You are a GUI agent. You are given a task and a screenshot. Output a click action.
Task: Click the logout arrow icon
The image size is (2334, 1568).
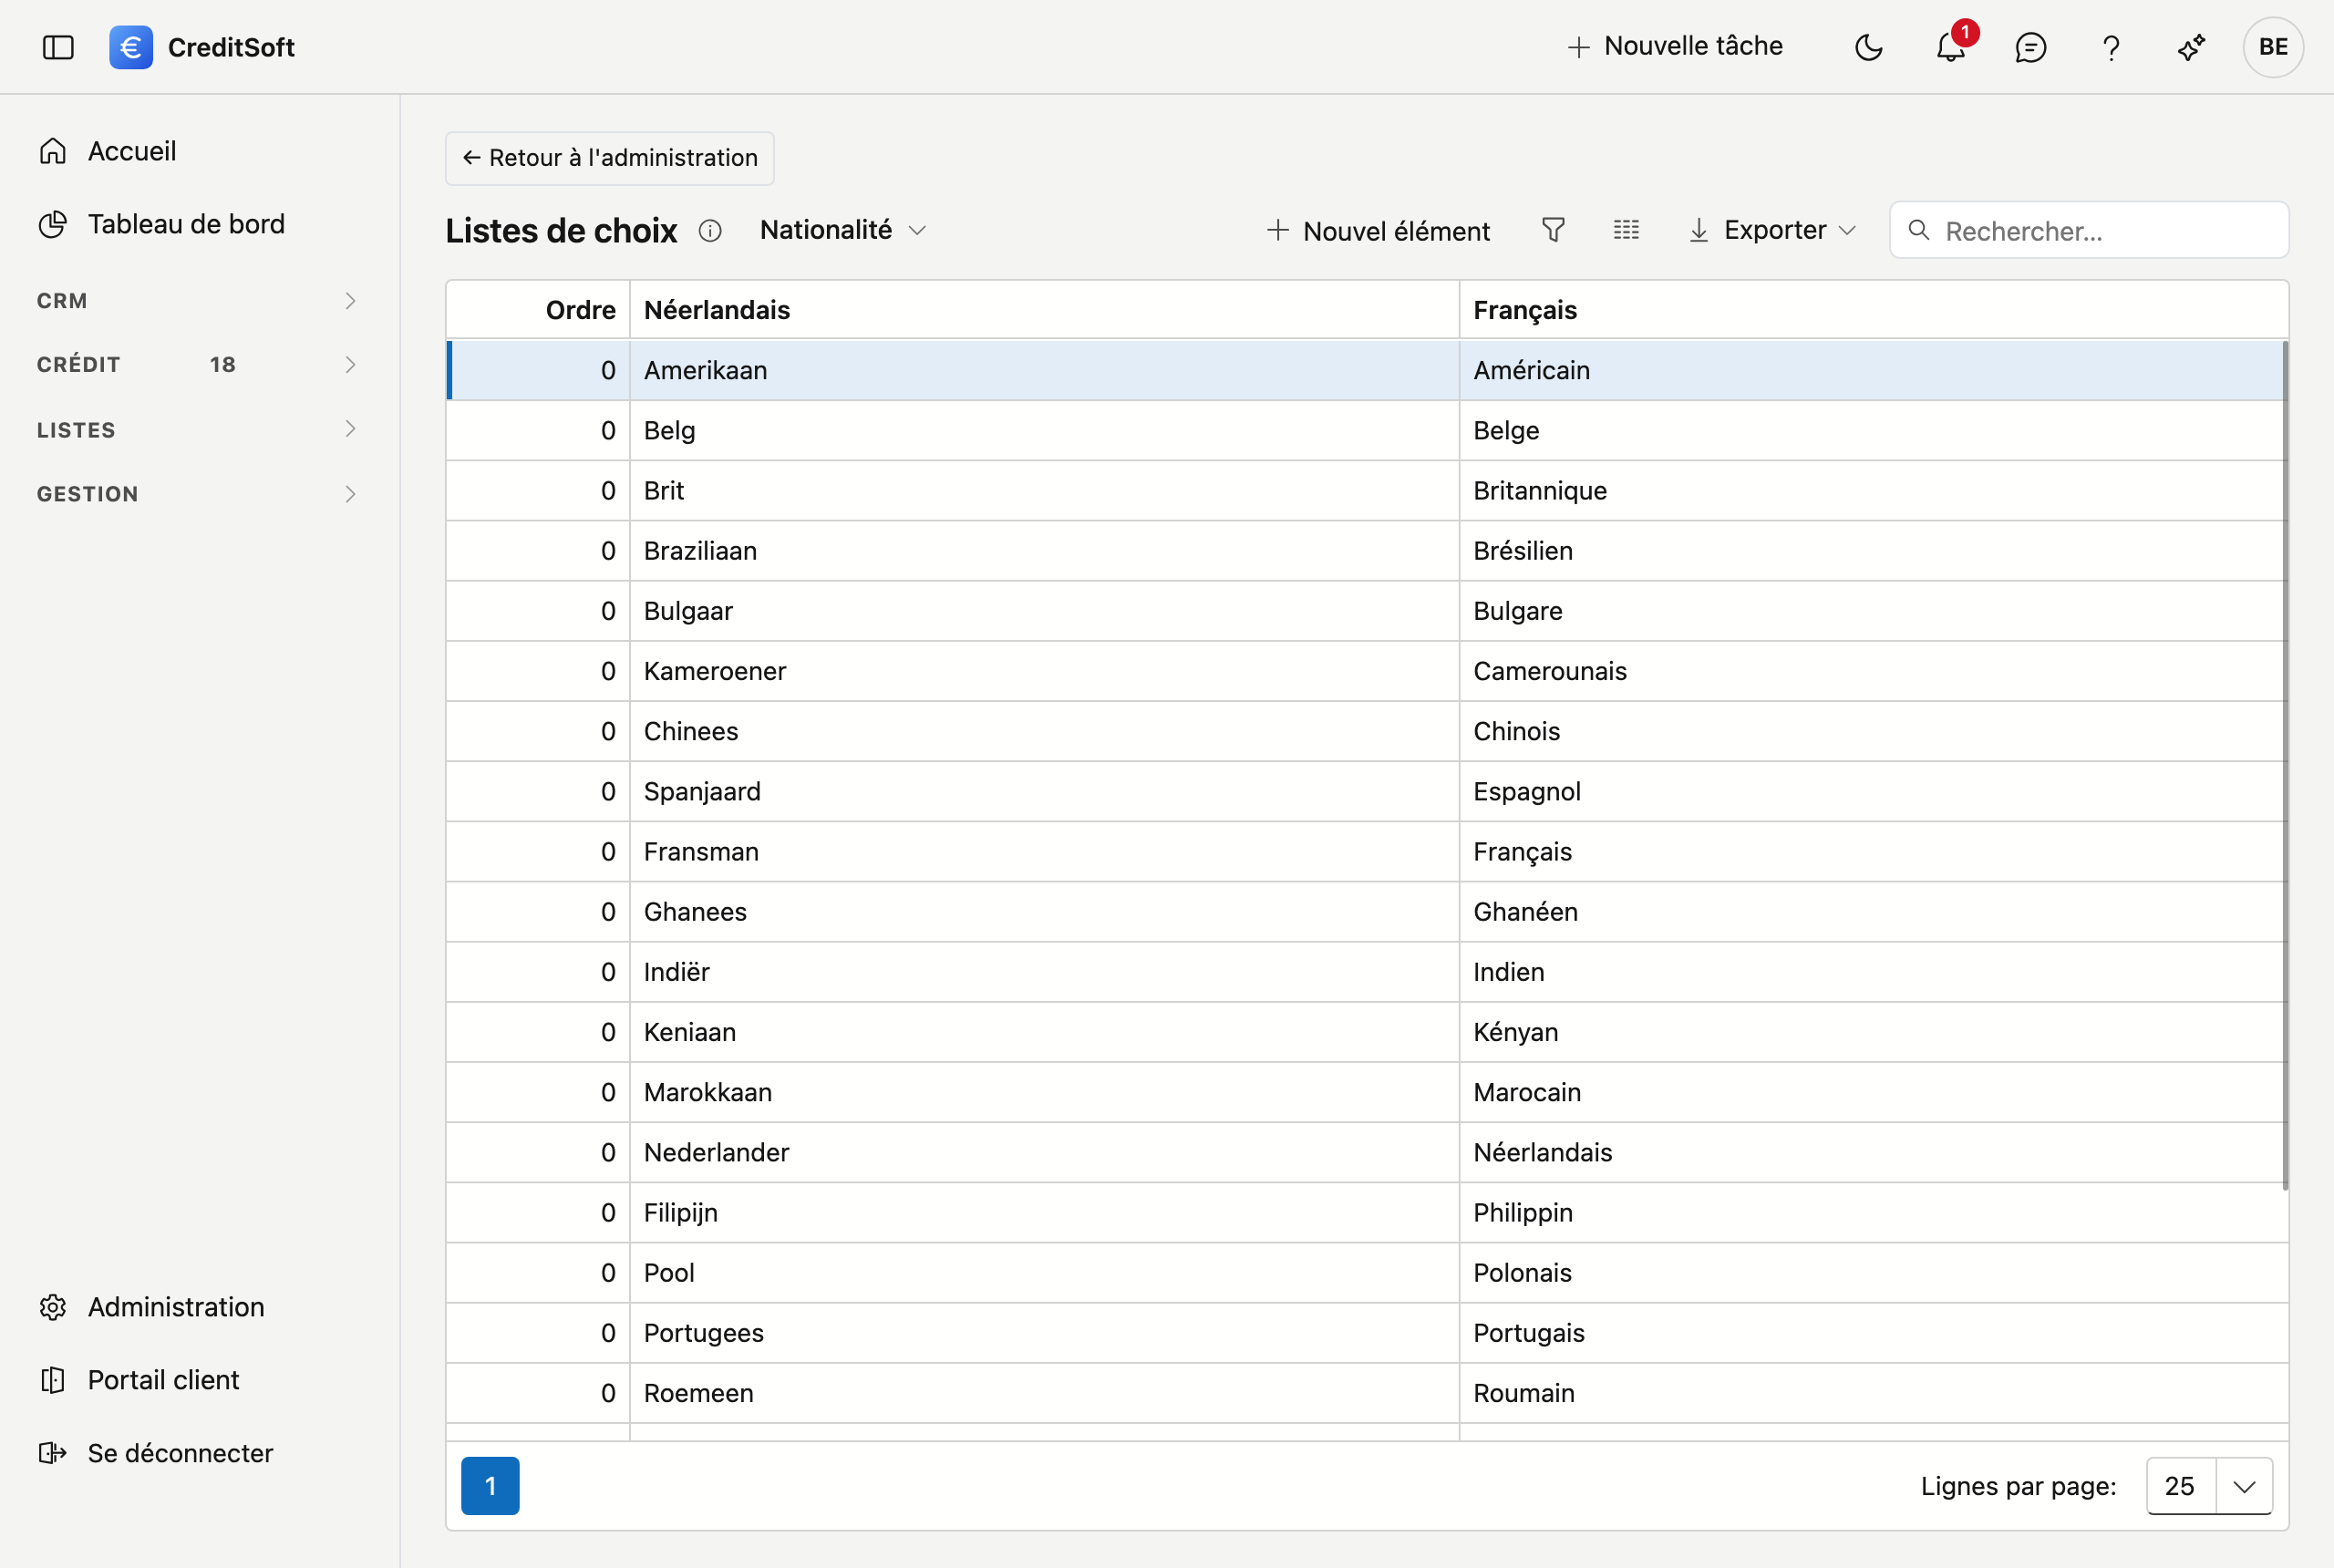(x=53, y=1453)
